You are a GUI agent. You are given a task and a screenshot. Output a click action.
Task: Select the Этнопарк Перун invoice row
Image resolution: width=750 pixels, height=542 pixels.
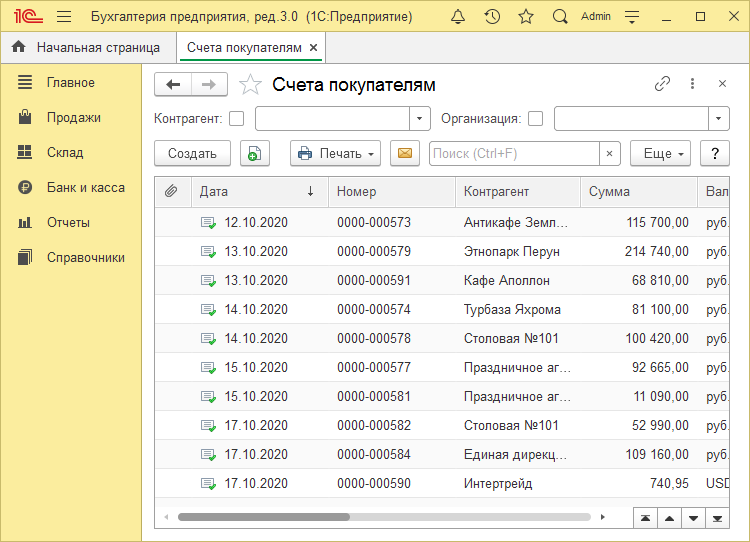[x=442, y=251]
